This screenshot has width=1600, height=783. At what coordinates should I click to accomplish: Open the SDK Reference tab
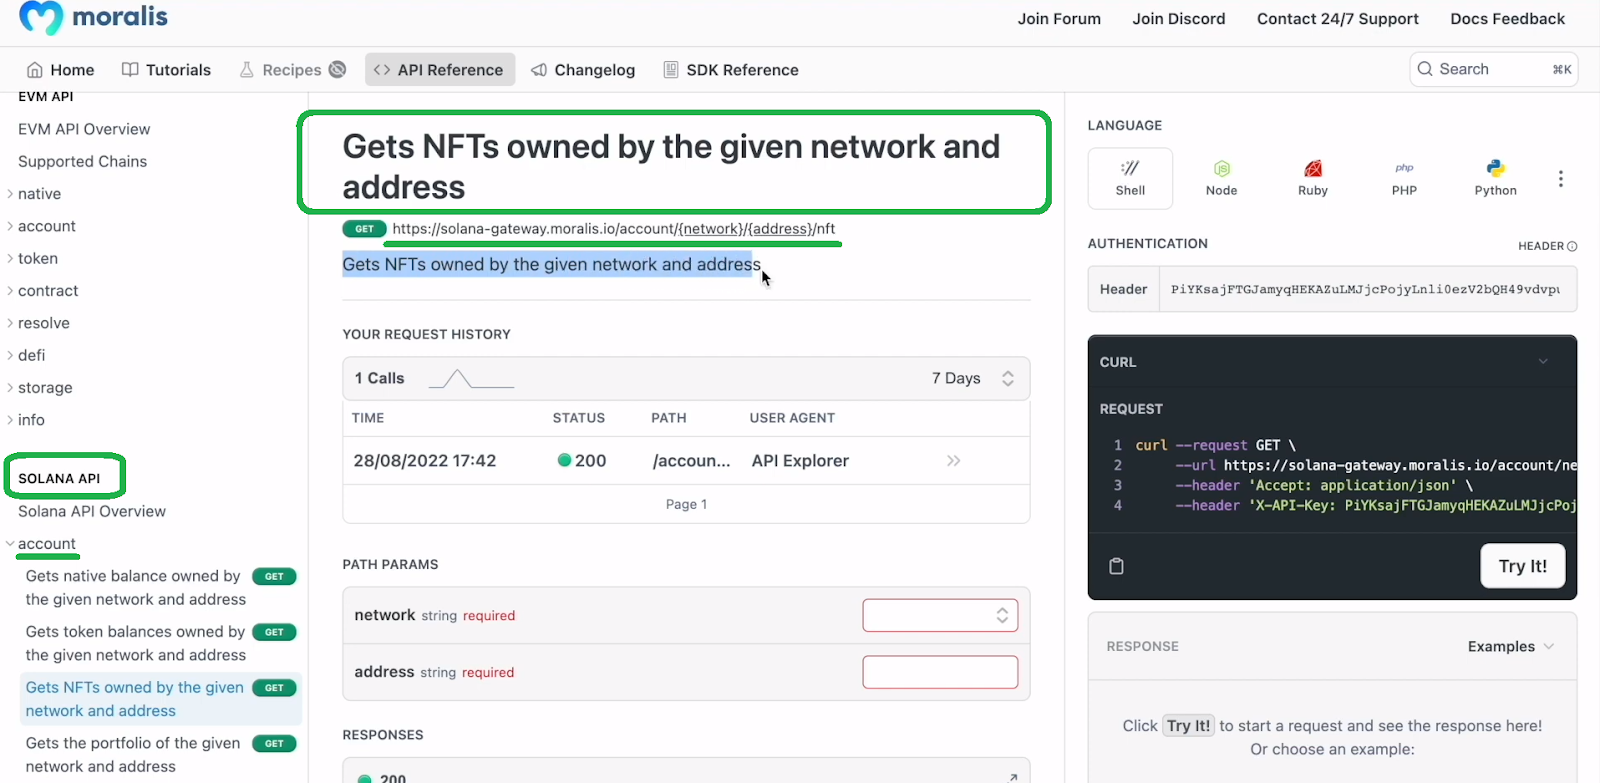[x=731, y=70]
